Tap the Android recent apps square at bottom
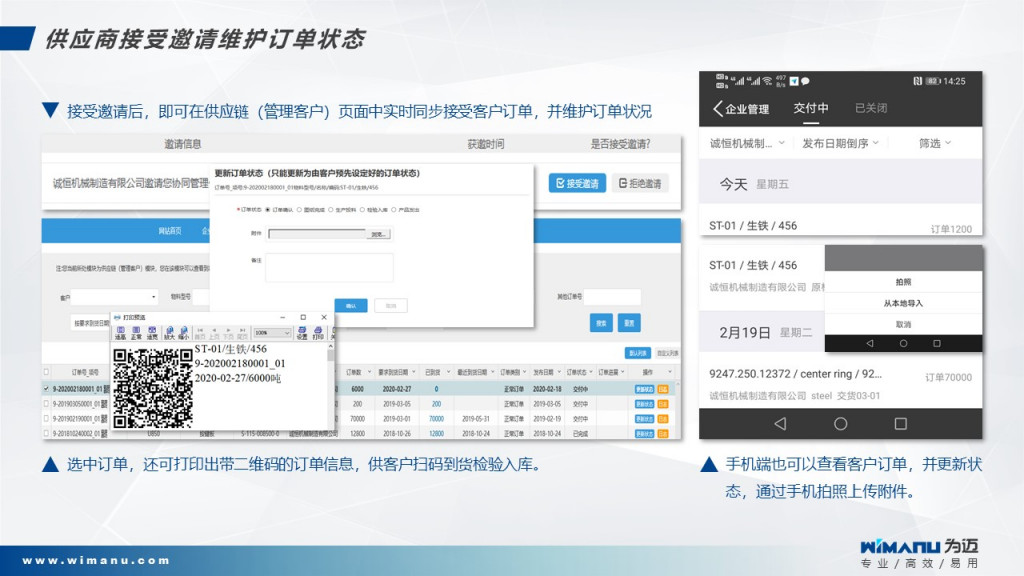1024x576 pixels. [900, 424]
